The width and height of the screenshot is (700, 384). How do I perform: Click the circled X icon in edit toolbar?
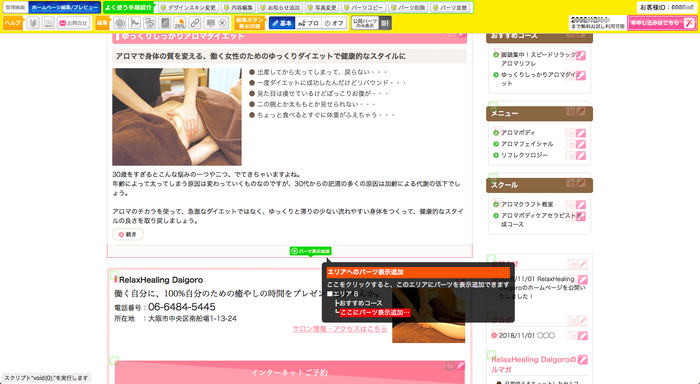[222, 23]
